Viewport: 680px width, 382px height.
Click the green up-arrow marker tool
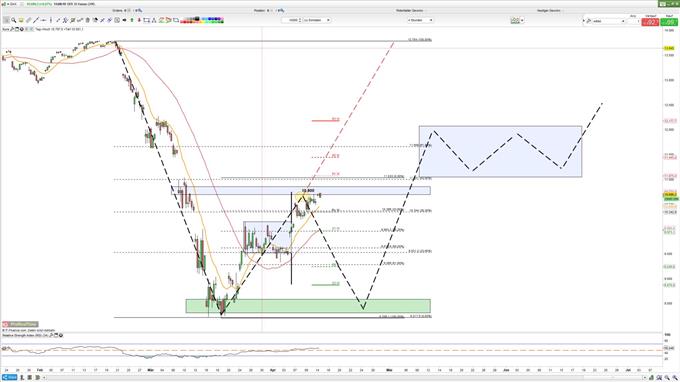click(x=132, y=20)
